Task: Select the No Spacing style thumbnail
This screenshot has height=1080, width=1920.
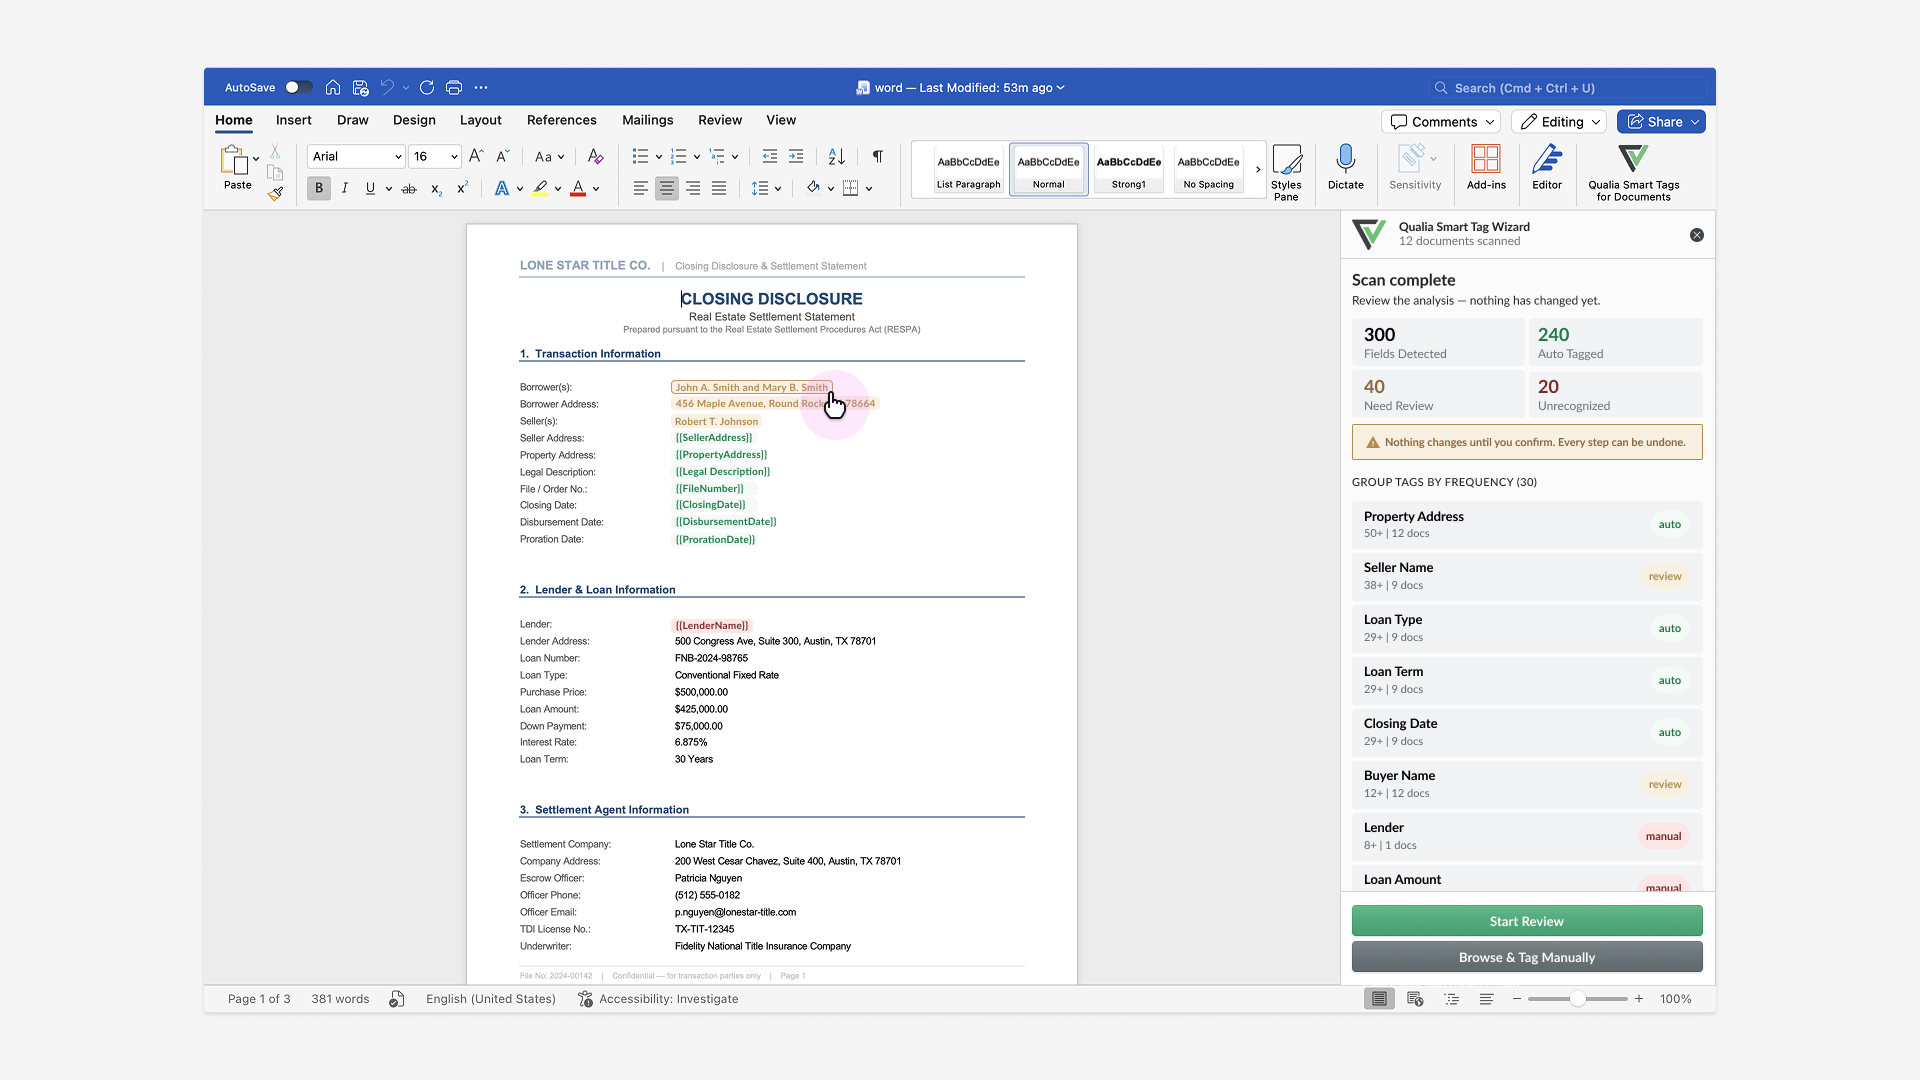Action: coord(1208,170)
